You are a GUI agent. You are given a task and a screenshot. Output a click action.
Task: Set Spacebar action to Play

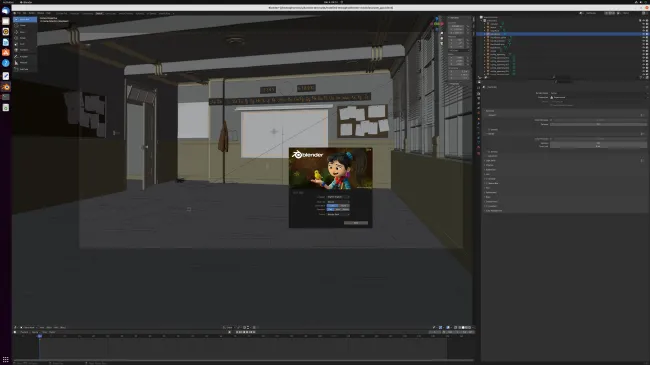330,209
